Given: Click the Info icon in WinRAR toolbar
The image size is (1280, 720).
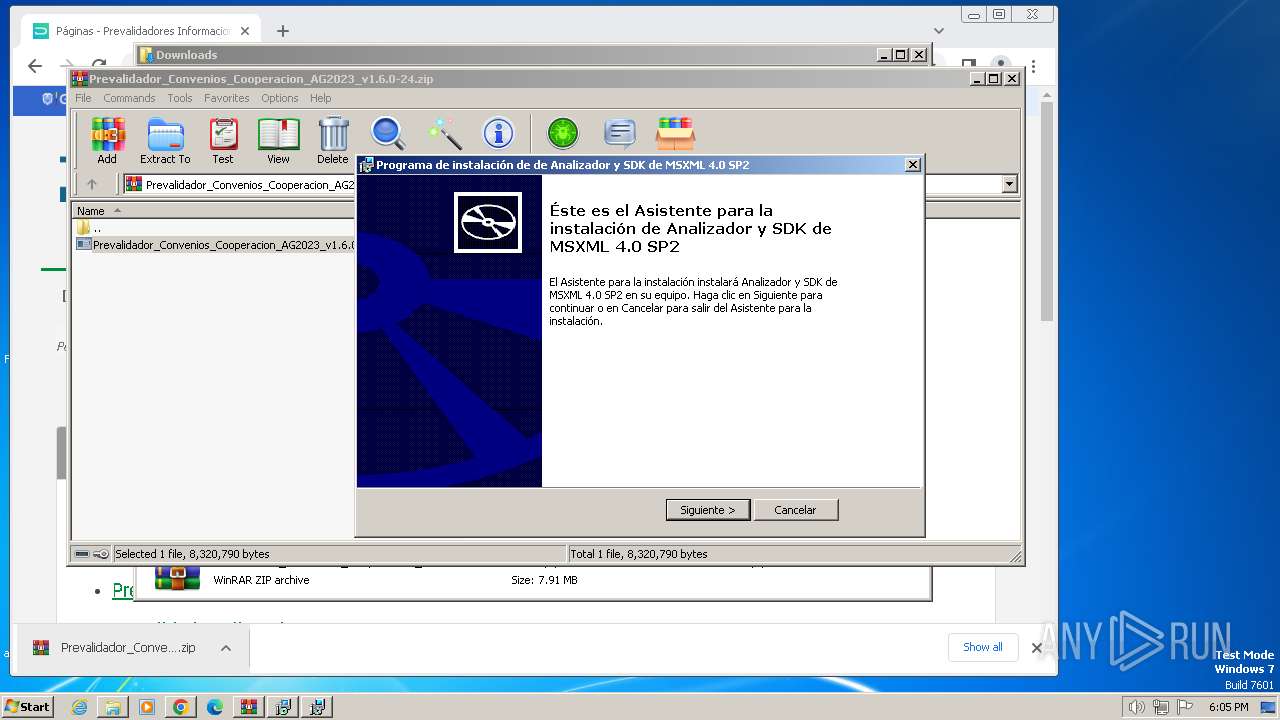Looking at the screenshot, I should pos(498,133).
